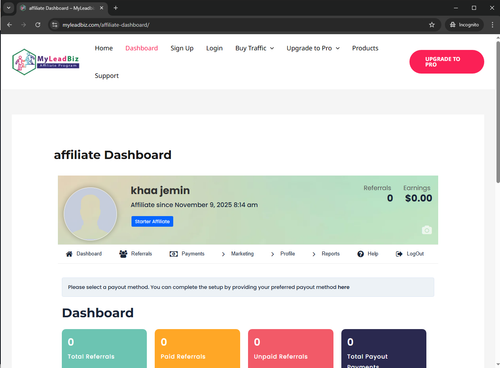Click the Unpaid Referrals red card

(291, 348)
